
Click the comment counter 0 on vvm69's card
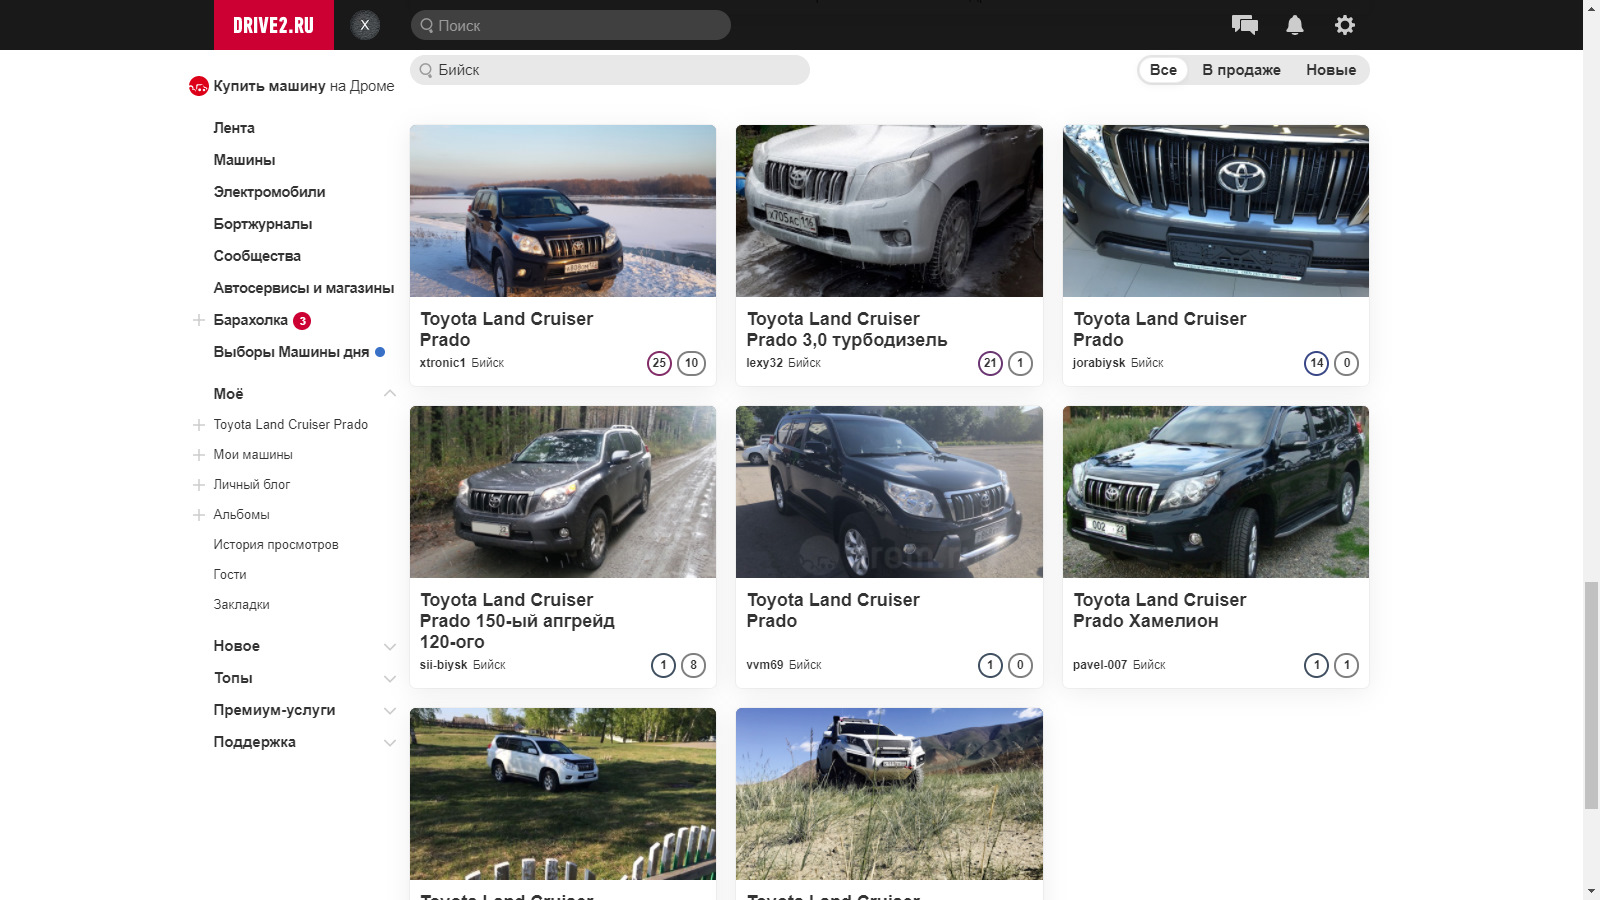[x=1020, y=665]
